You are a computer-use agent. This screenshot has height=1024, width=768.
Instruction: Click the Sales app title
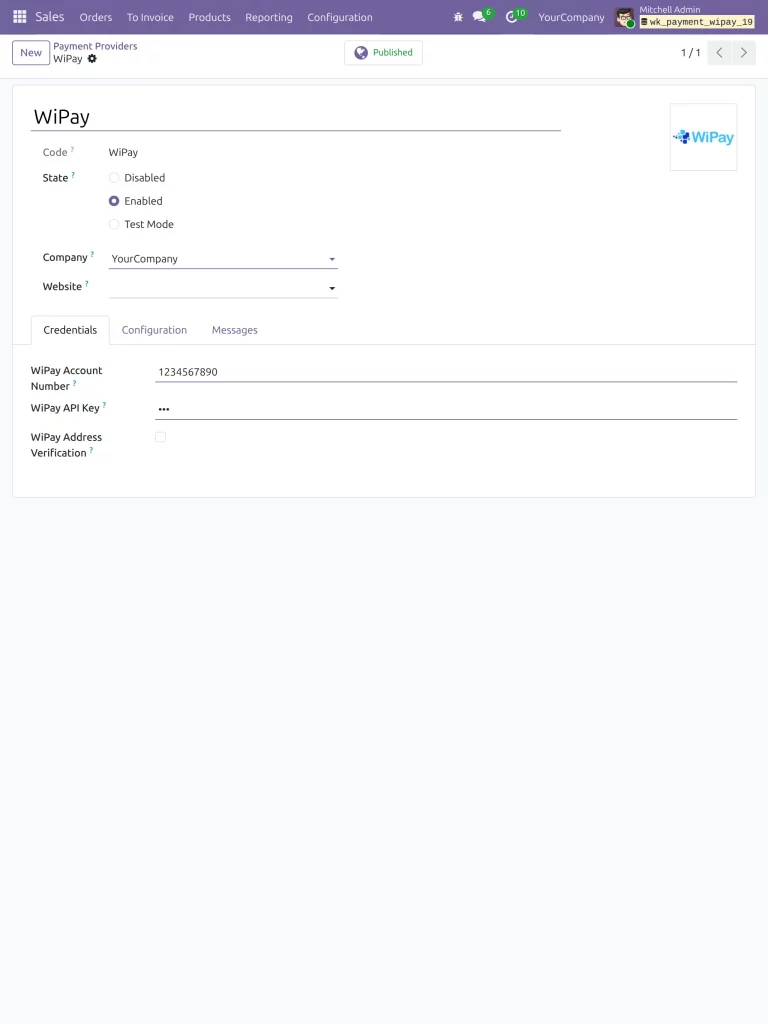50,17
